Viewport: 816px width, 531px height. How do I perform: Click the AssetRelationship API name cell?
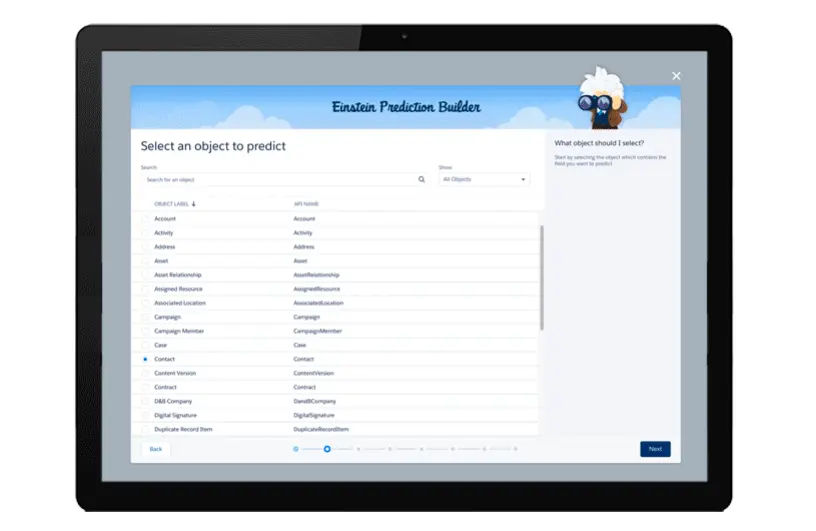click(x=316, y=275)
